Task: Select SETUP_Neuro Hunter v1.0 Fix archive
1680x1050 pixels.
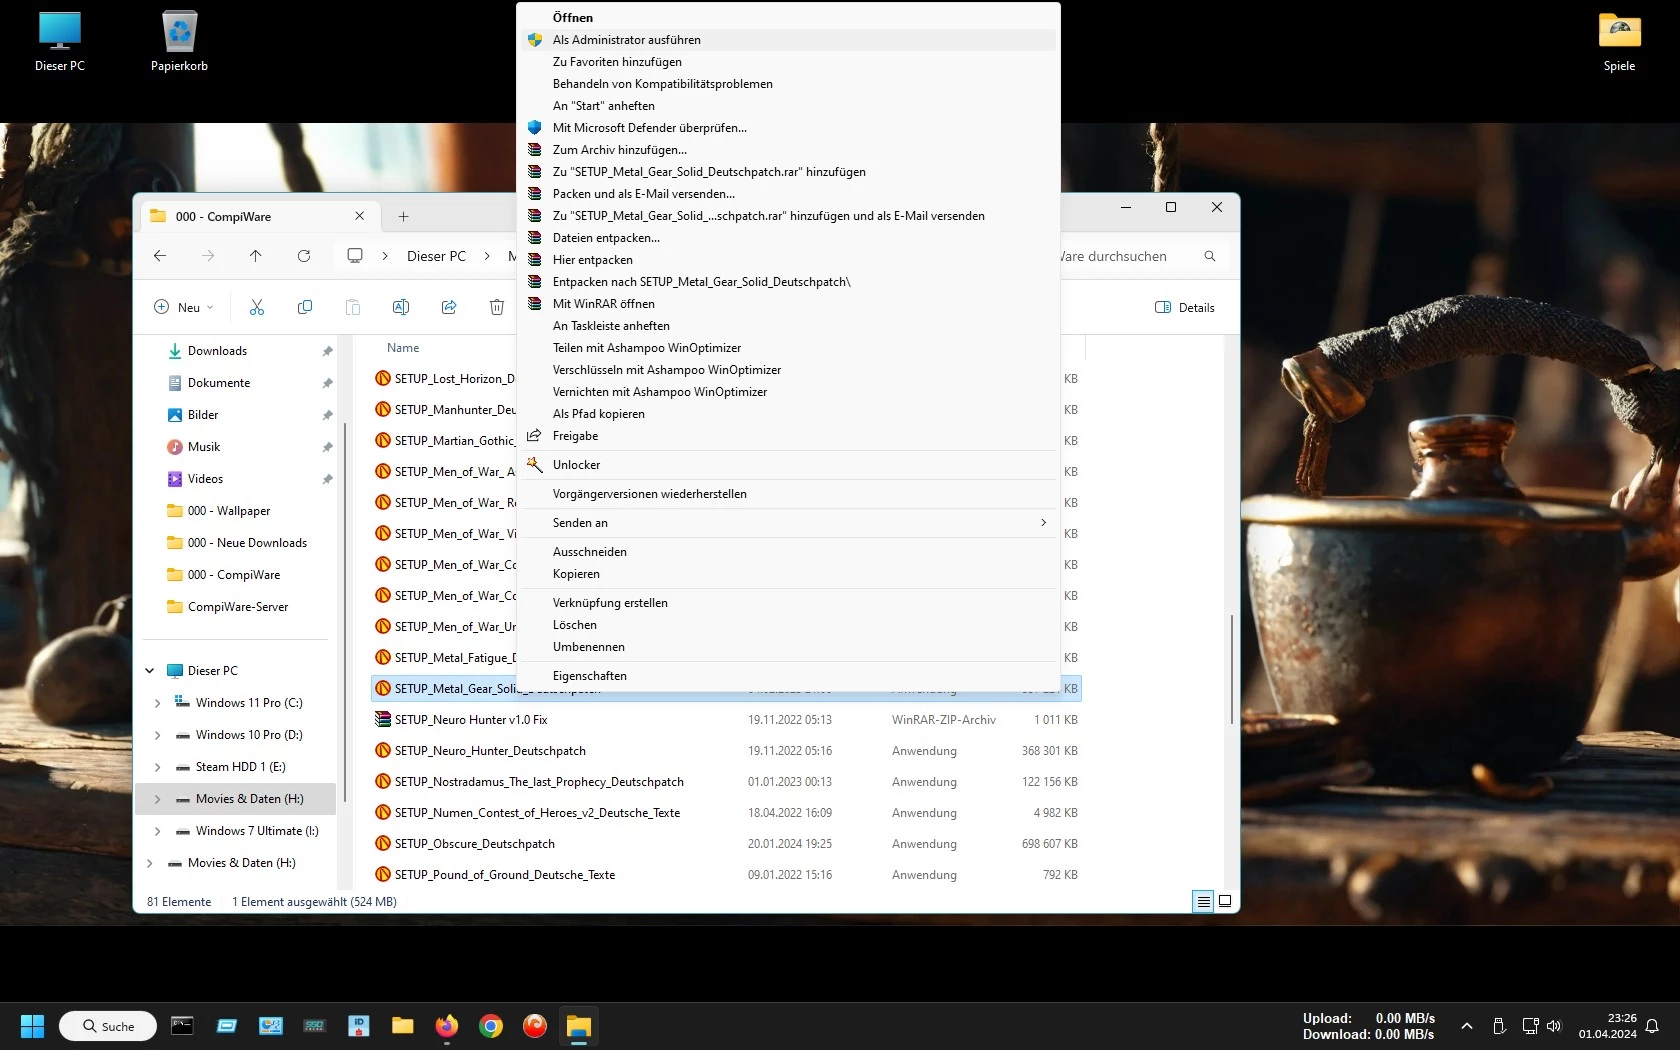Action: 726,720
